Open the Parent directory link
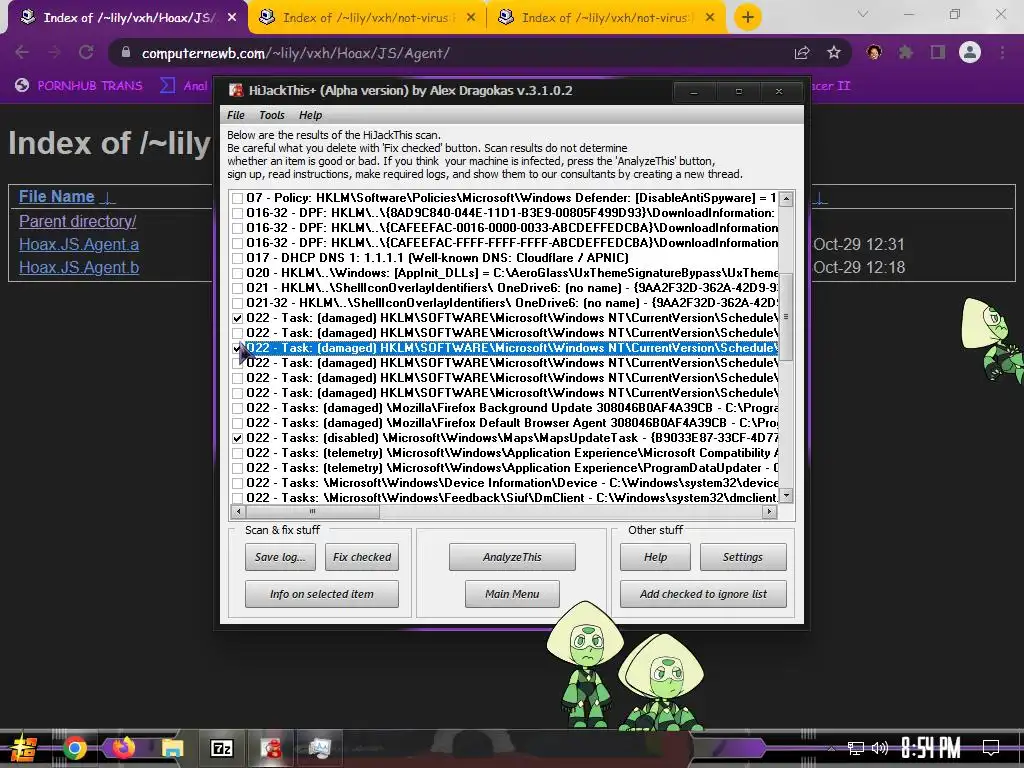 pyautogui.click(x=78, y=221)
